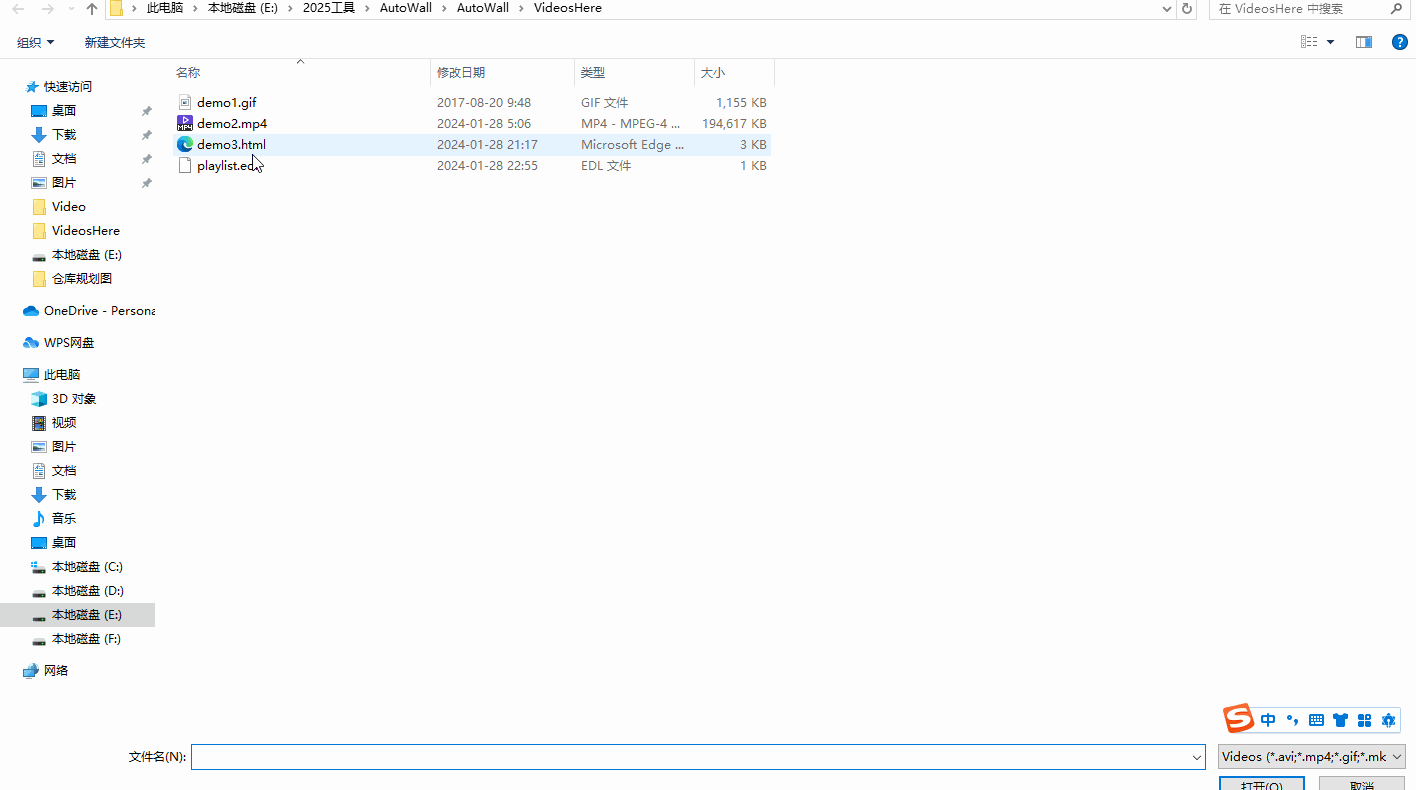Open OneDrive - Personal in sidebar

coord(98,311)
